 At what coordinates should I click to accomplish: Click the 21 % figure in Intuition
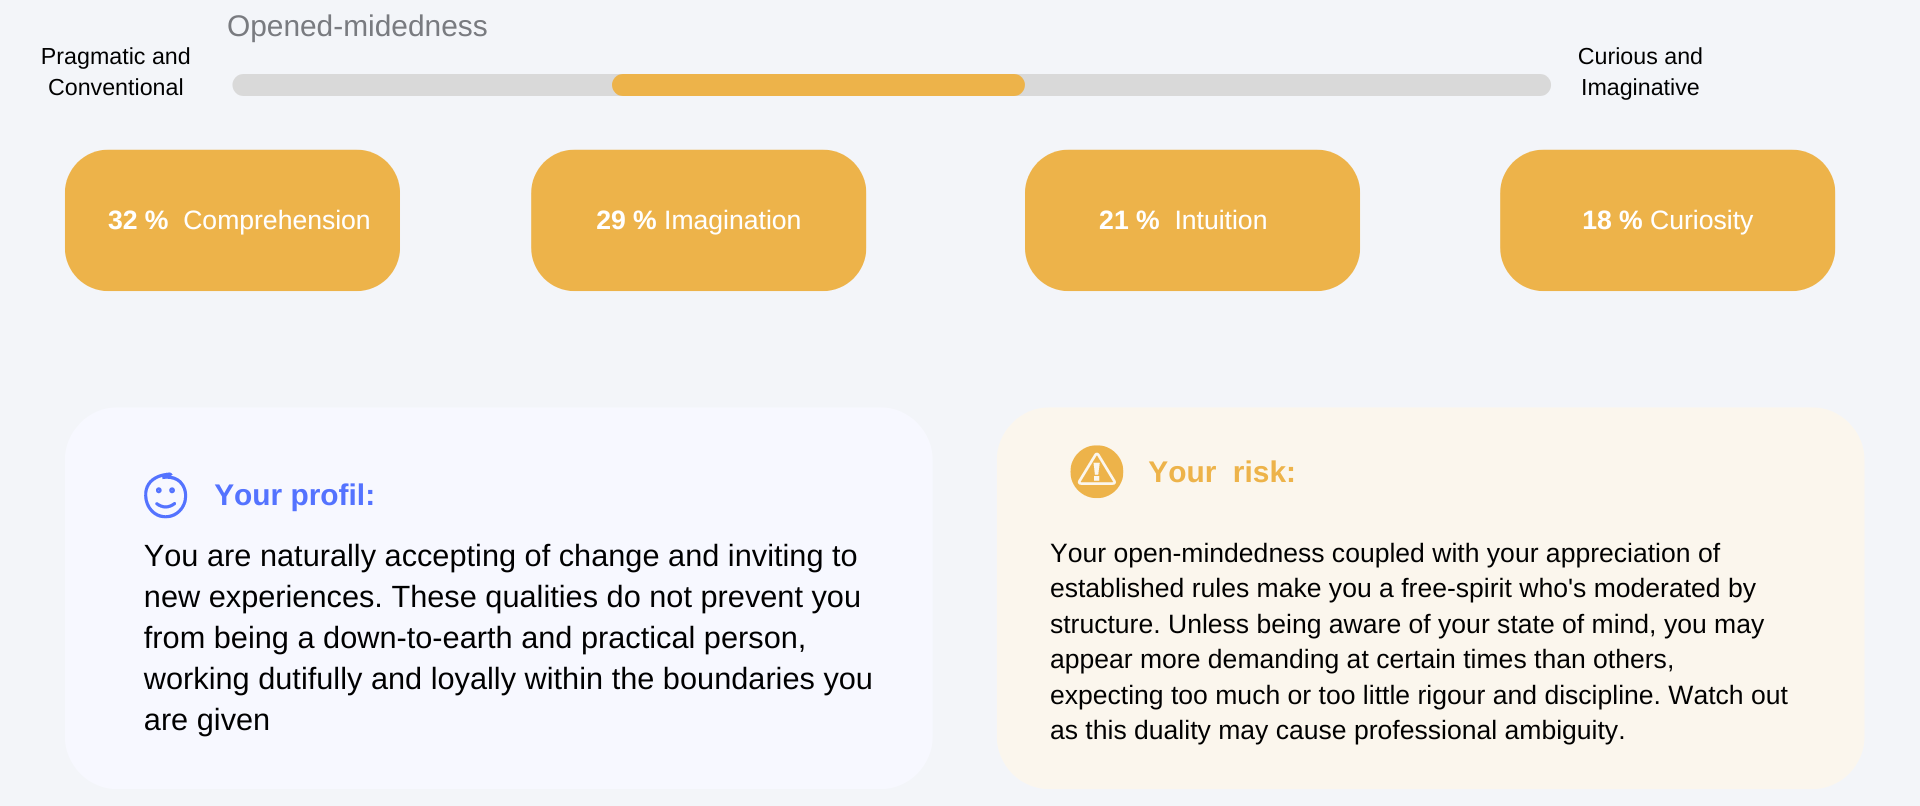click(1129, 220)
